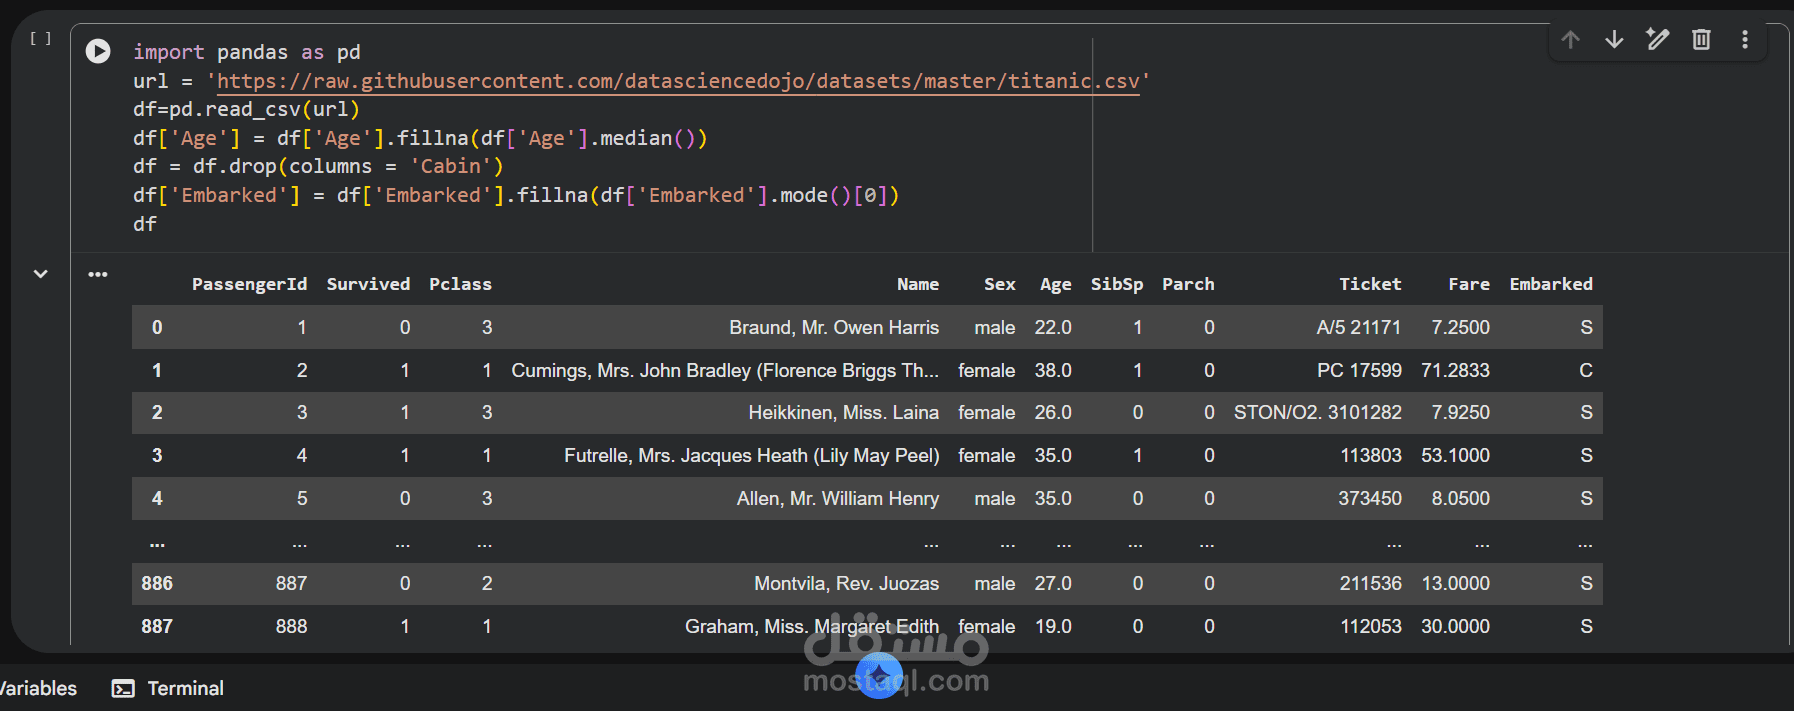Viewport: 1794px width, 711px height.
Task: Click the Terminal icon in bottom bar
Action: click(x=123, y=688)
